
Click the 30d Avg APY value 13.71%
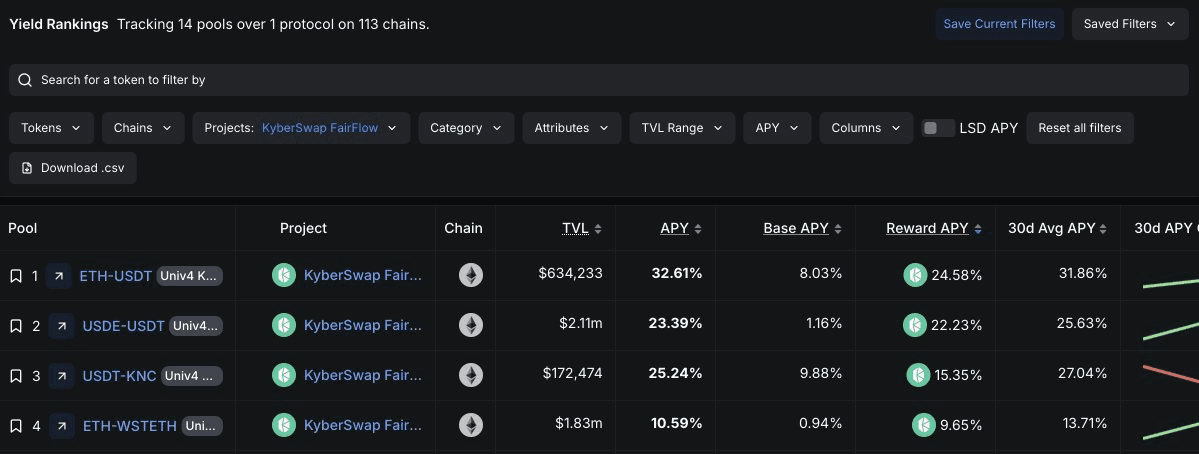pos(1084,423)
